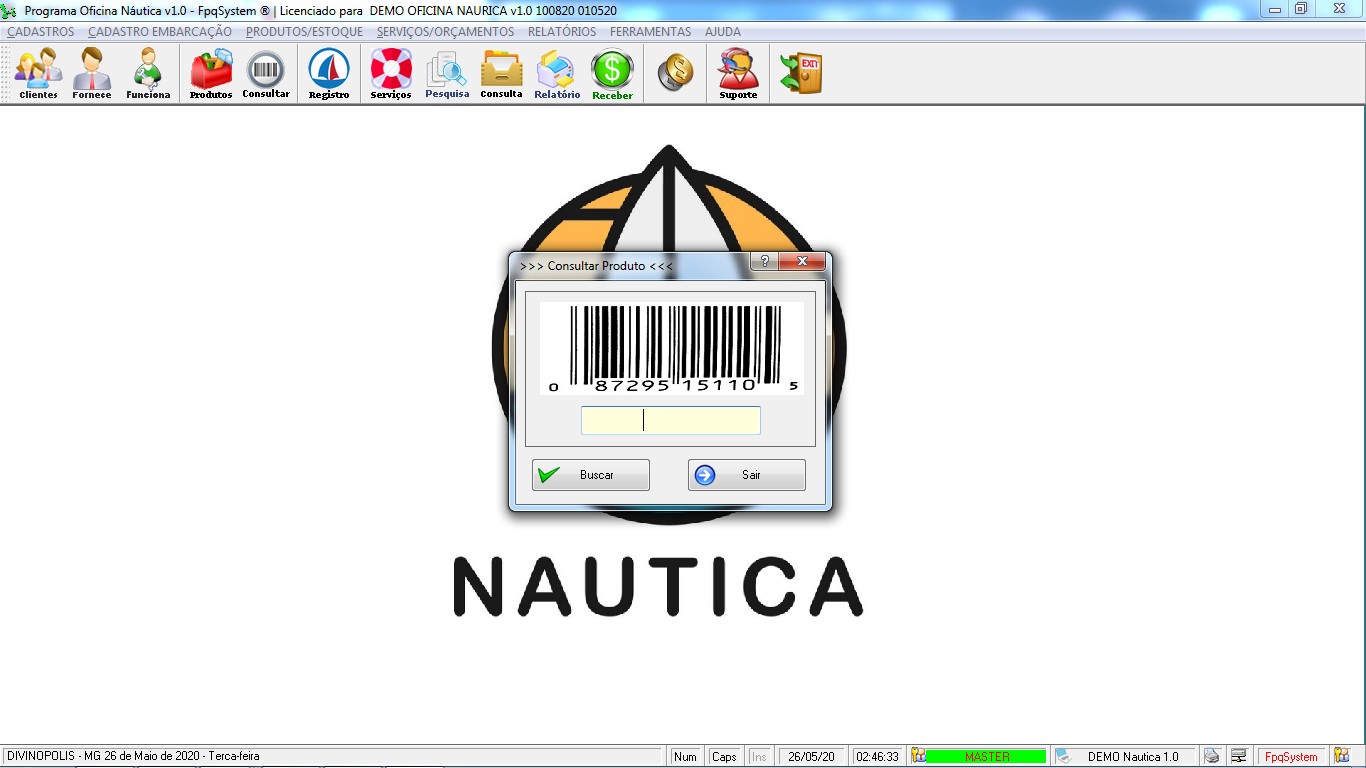Screen dimensions: 1366x768
Task: Open the Serviços lifebuoy icon
Action: (391, 74)
